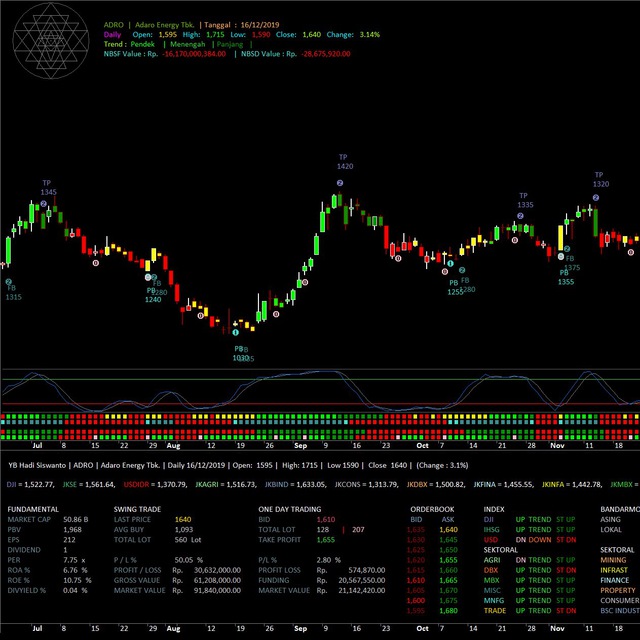Viewport: 640px width, 640px height.
Task: Click DIVYIELD % value 0.04
Action: 75,591
